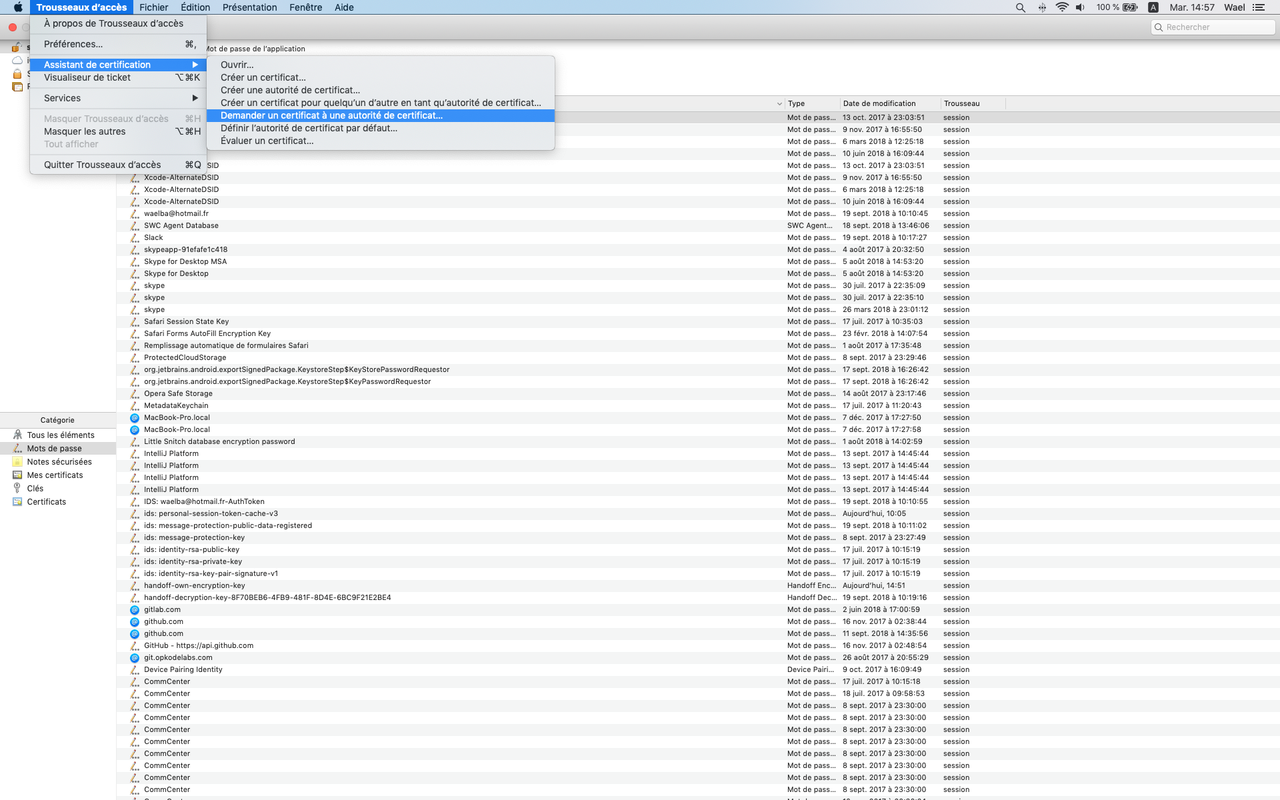Click the Mes certificats category icon

[x=17, y=475]
